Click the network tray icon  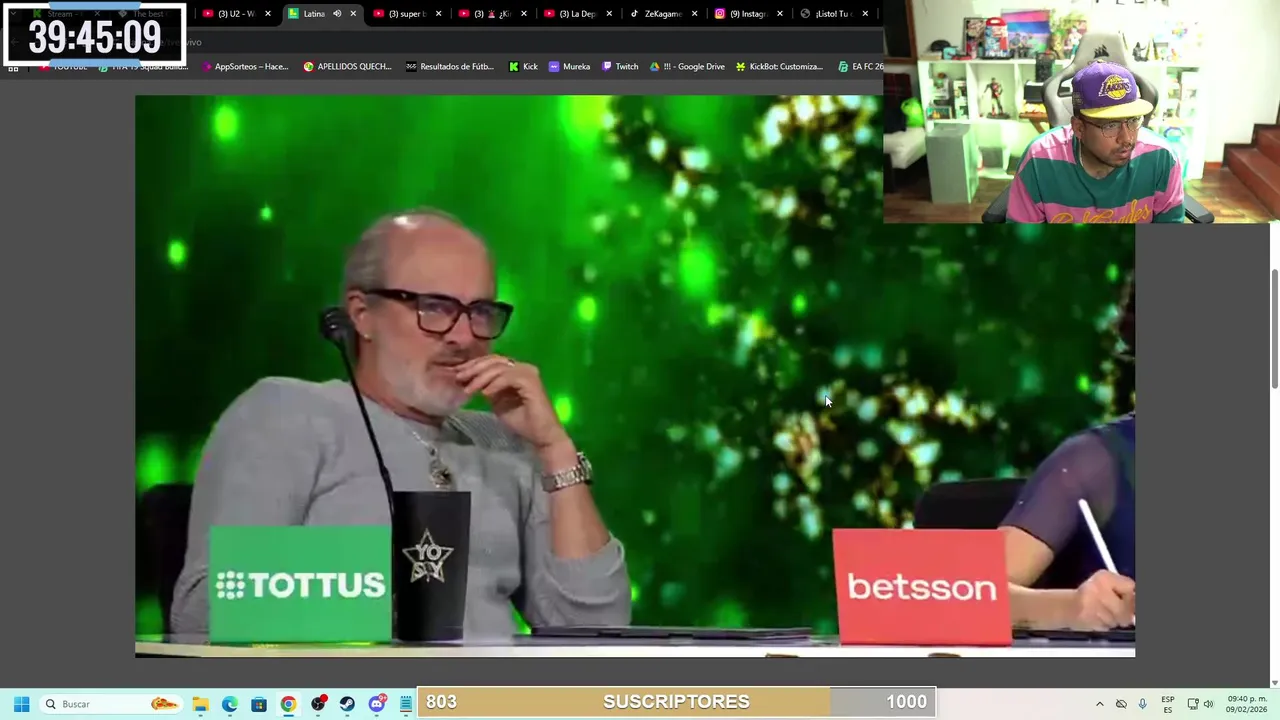pyautogui.click(x=1193, y=704)
